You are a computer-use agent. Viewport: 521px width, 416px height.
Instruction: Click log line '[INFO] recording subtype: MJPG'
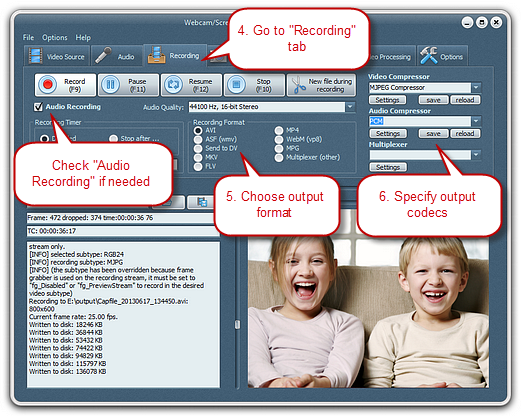(x=76, y=262)
